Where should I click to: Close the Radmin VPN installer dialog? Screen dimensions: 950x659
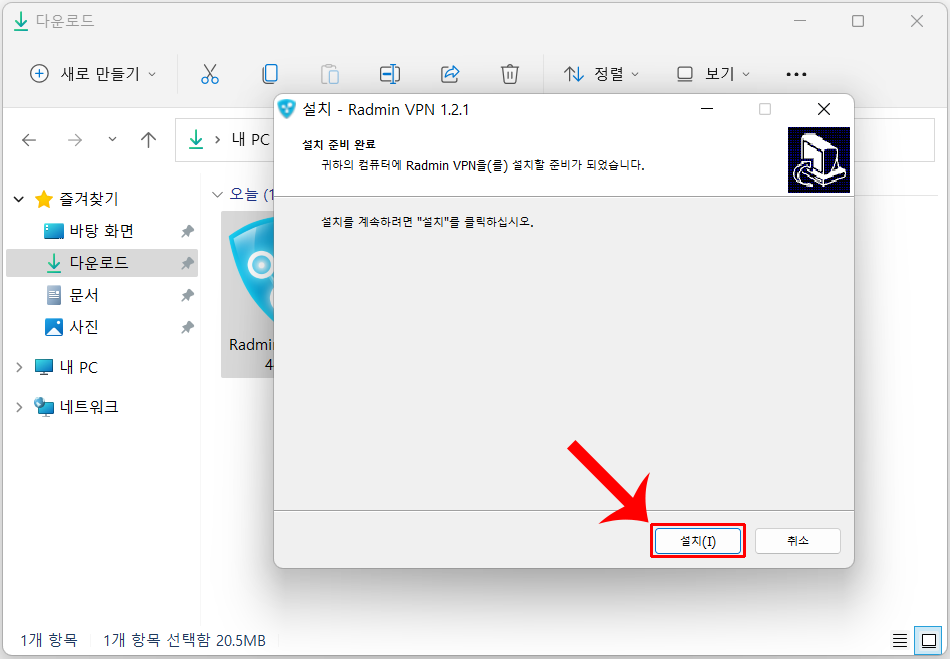[x=823, y=109]
